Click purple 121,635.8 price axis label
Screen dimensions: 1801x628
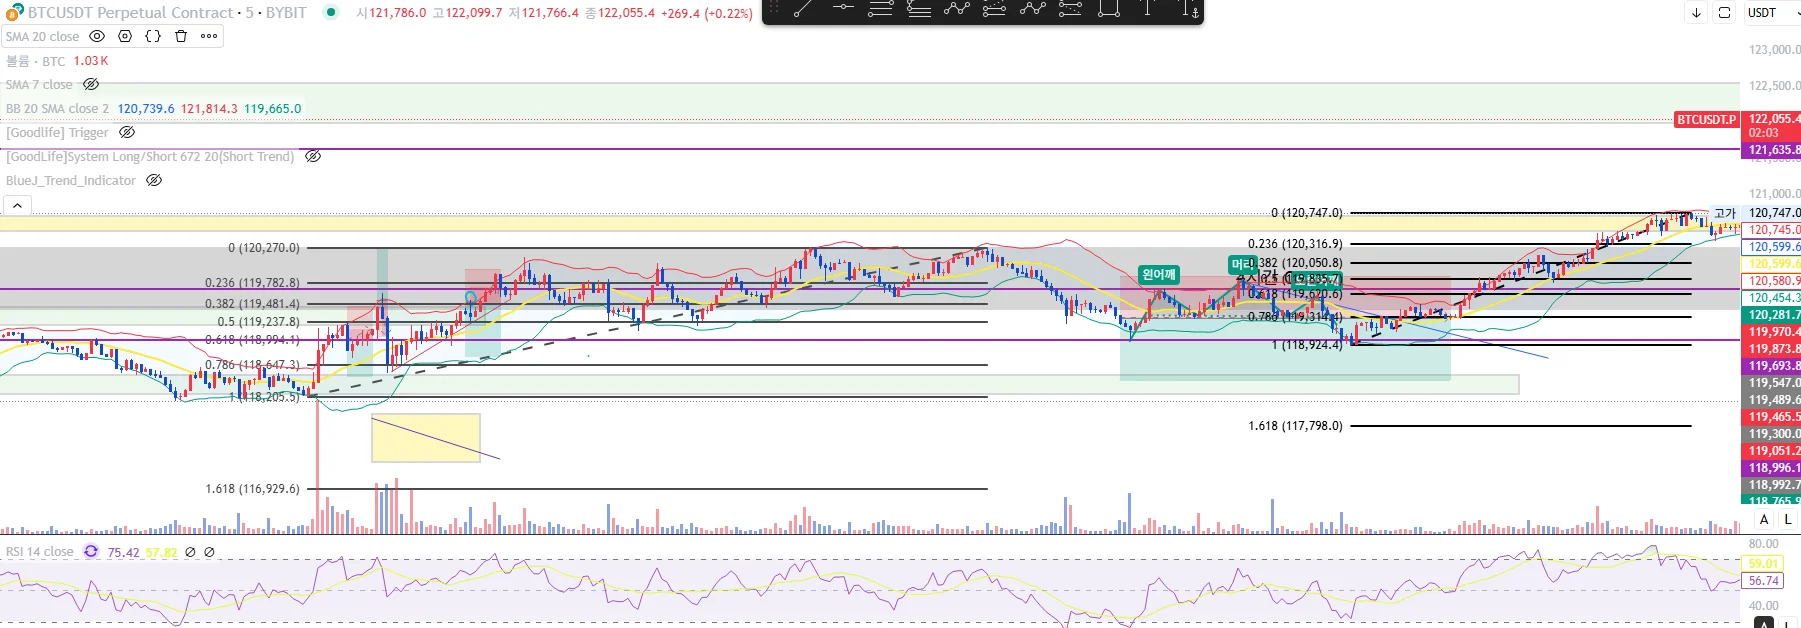click(1772, 150)
